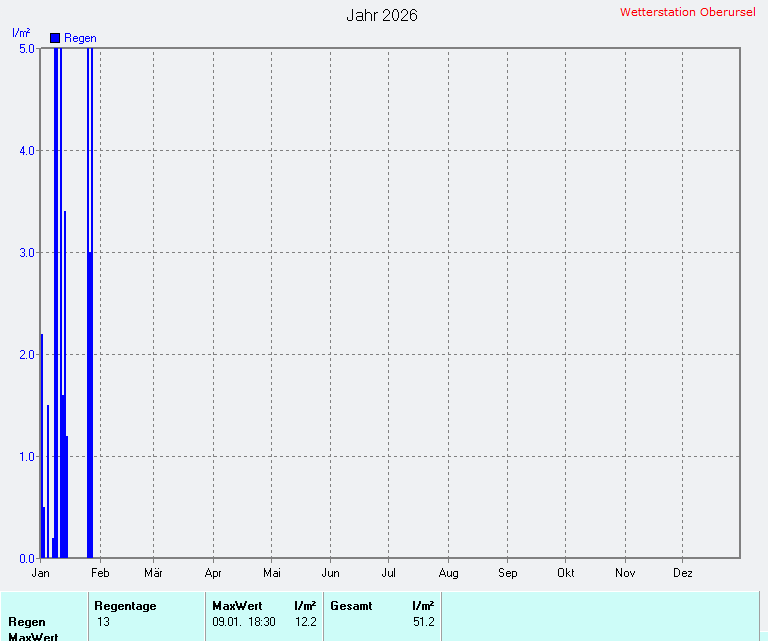The width and height of the screenshot is (768, 641).
Task: Click the Dez month axis label
Action: 683,573
